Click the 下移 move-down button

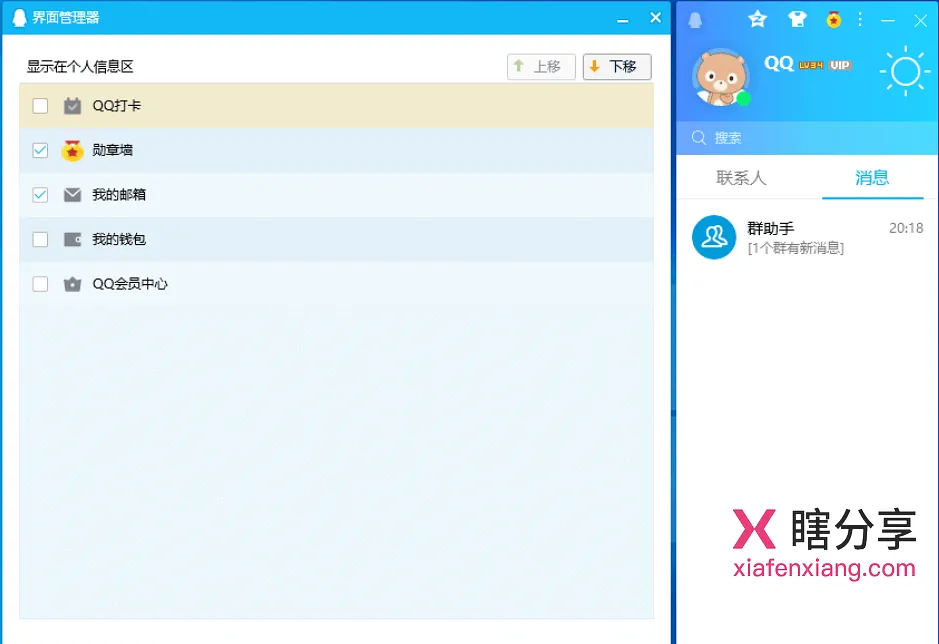point(617,66)
